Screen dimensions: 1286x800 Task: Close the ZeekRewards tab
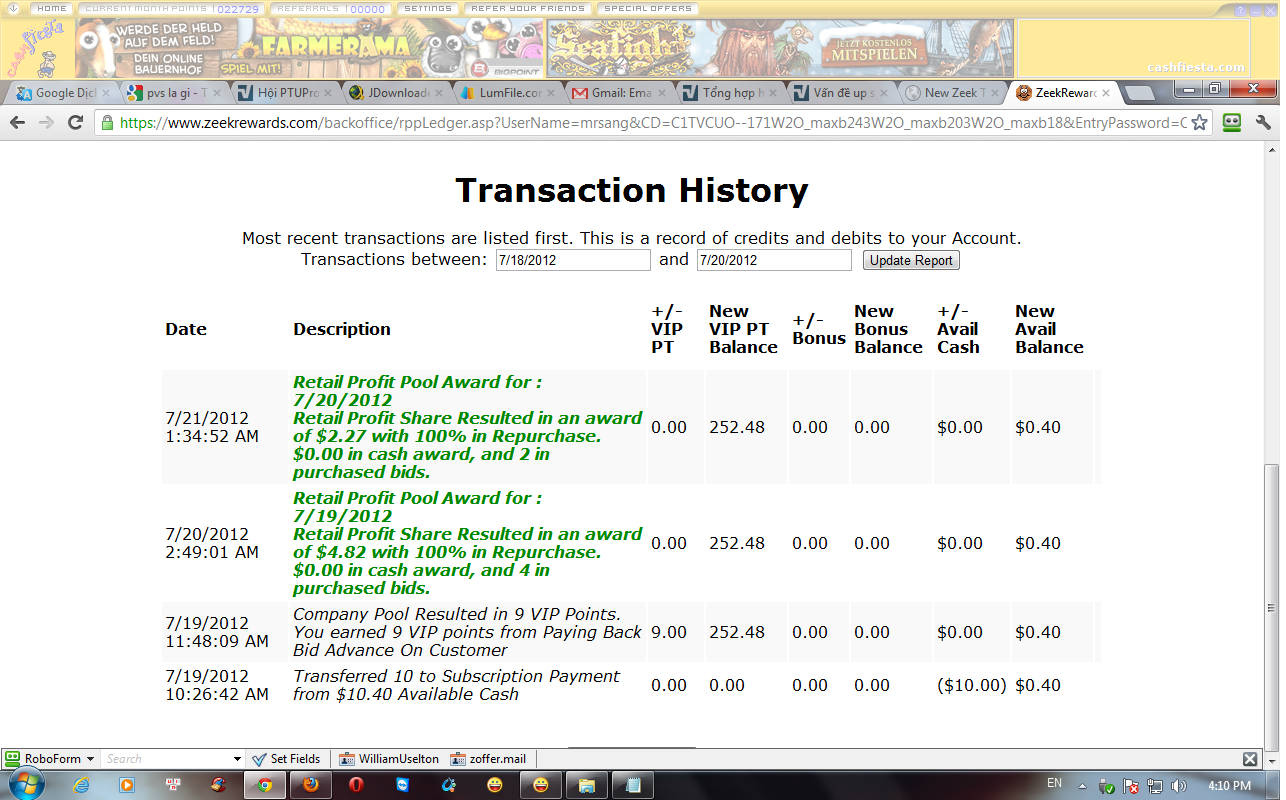point(1104,93)
